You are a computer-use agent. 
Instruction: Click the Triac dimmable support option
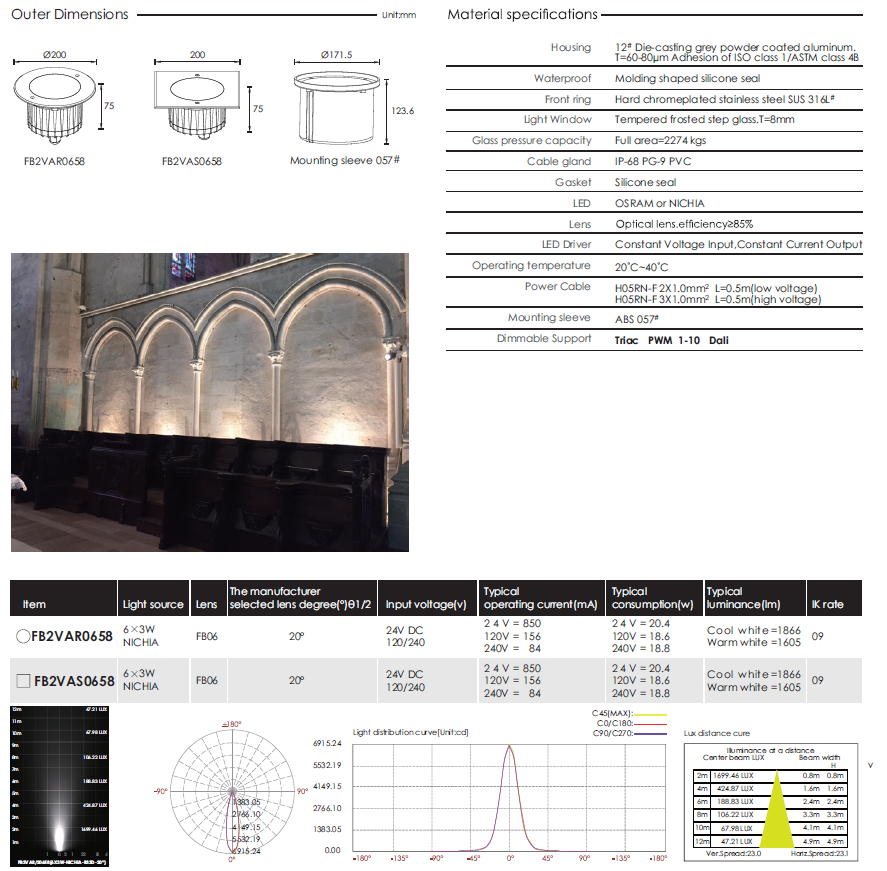(x=627, y=340)
